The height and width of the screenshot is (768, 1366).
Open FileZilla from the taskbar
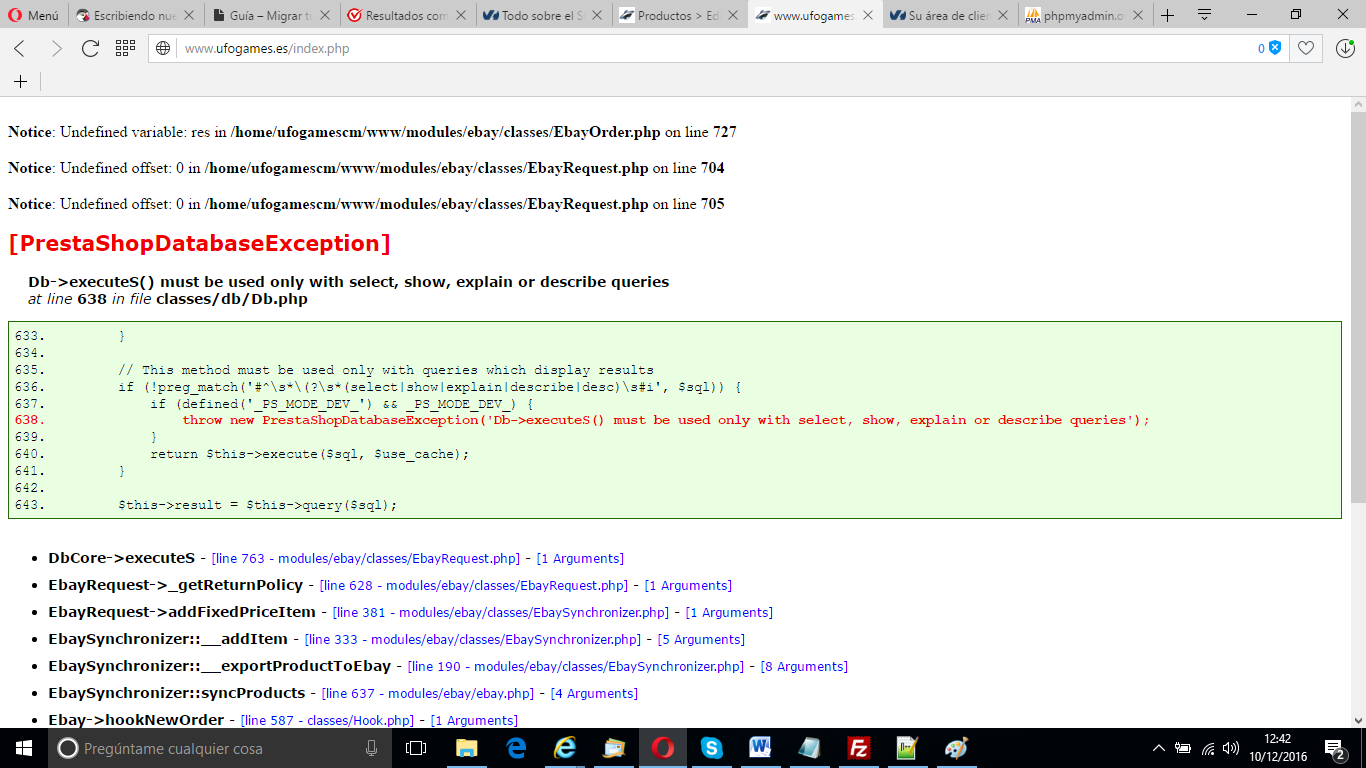(x=859, y=748)
